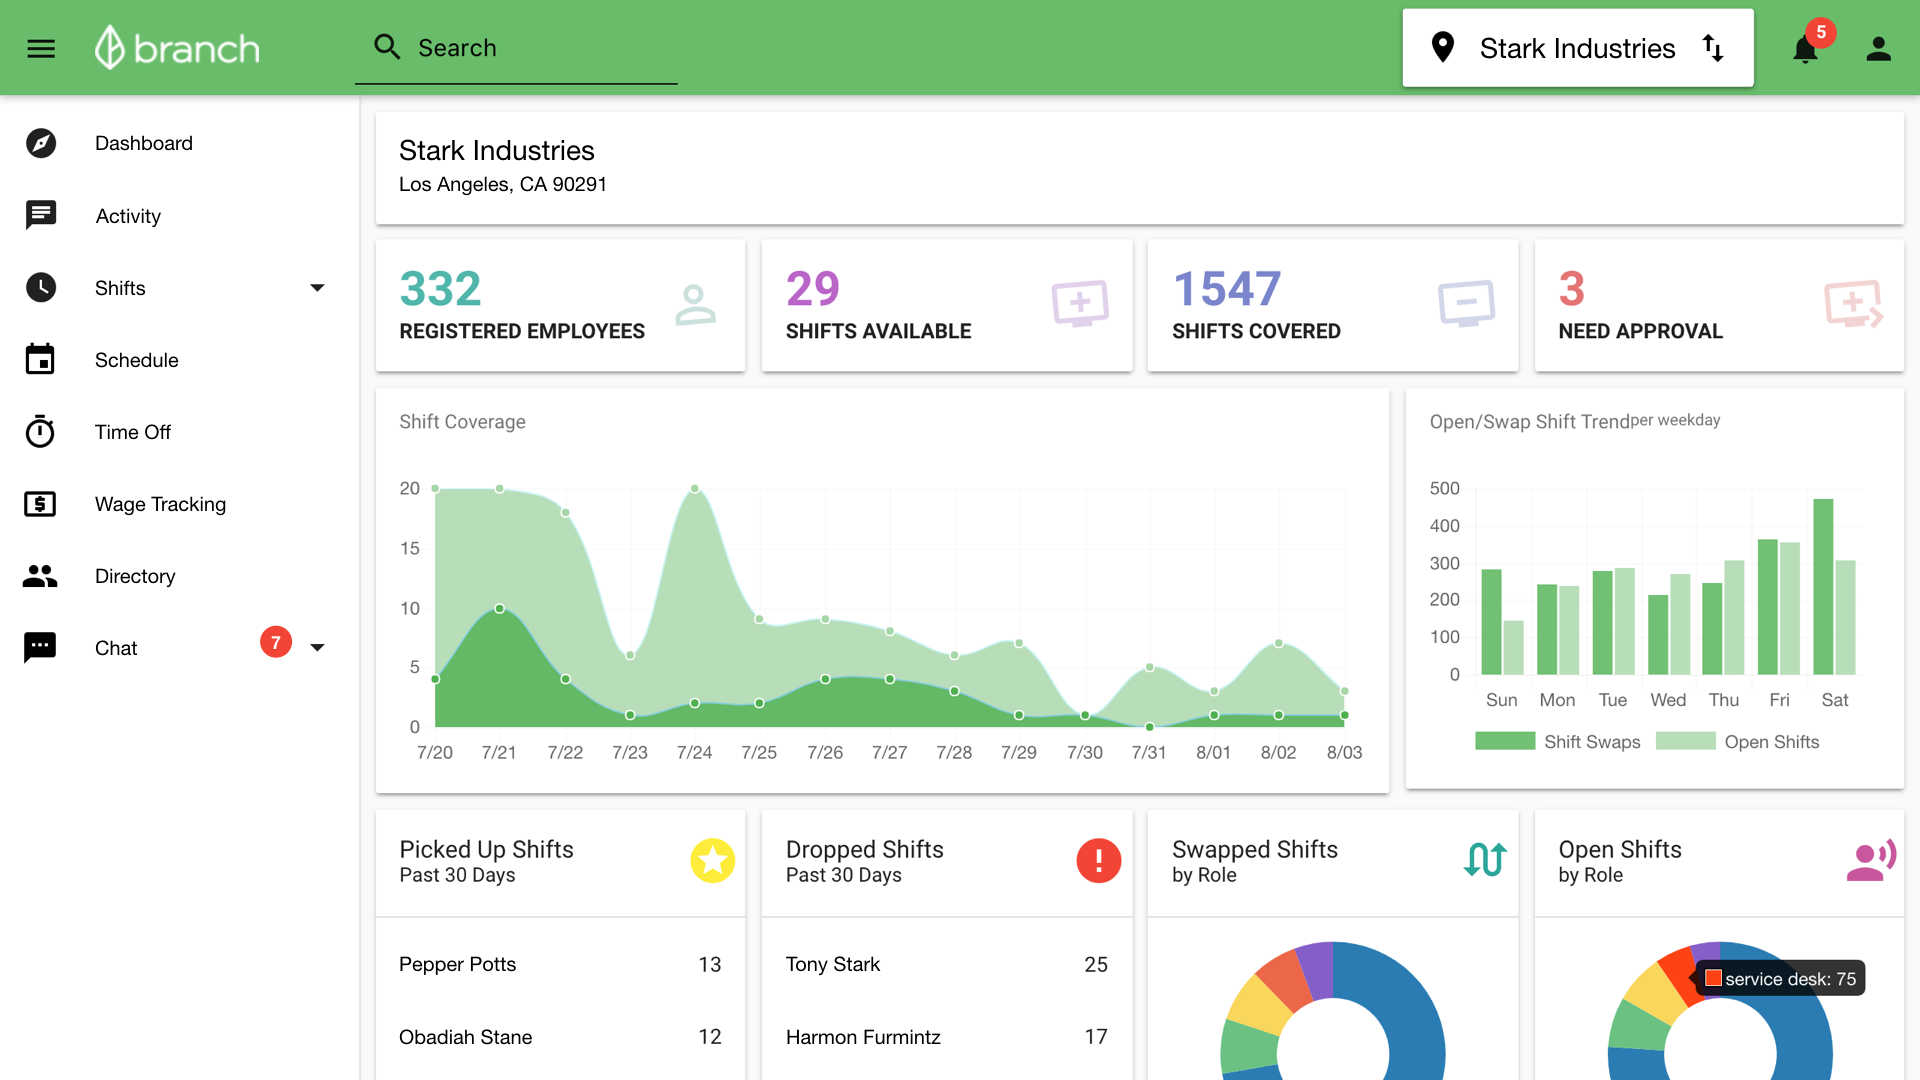Toggle Shift Swaps legend in trend chart
Image resolution: width=1920 pixels, height=1080 pixels.
[1556, 741]
